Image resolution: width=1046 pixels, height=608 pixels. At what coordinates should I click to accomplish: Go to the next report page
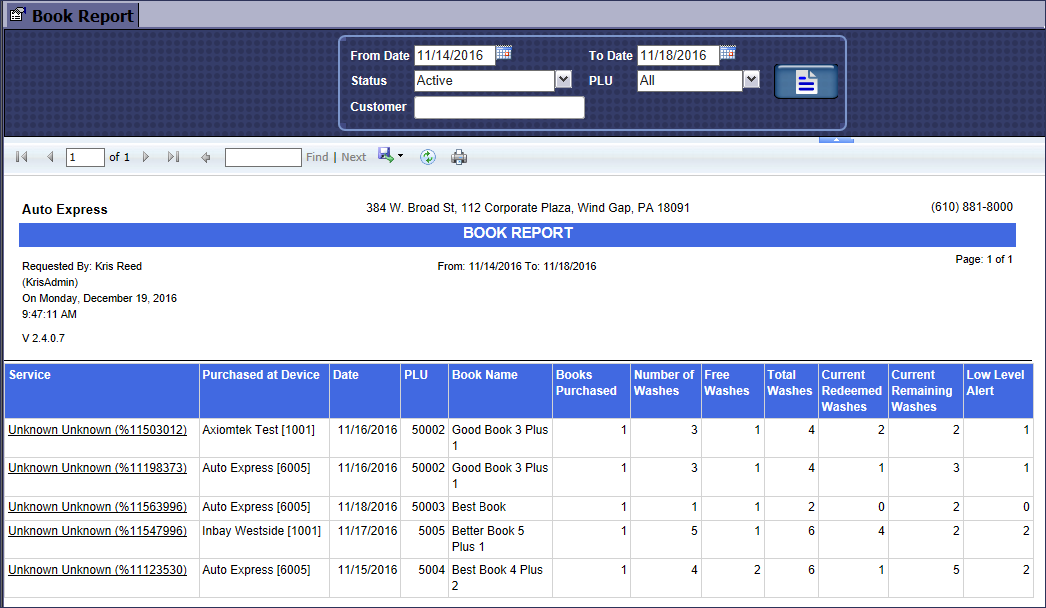click(x=146, y=157)
